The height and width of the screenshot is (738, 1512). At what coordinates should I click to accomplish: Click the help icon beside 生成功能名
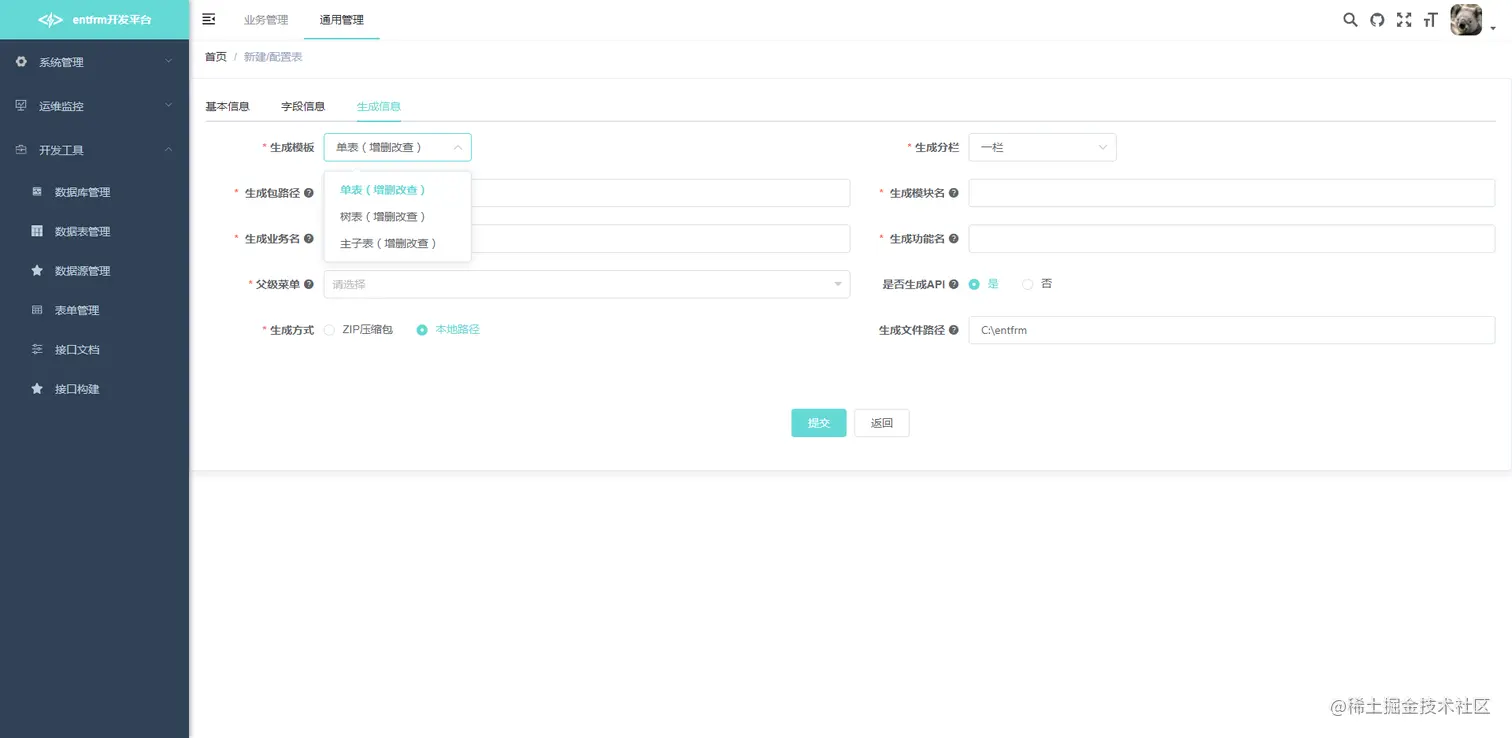pyautogui.click(x=954, y=239)
